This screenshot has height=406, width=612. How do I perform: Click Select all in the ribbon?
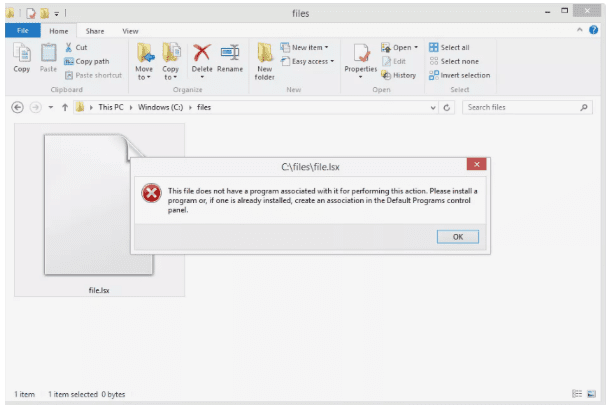[449, 47]
